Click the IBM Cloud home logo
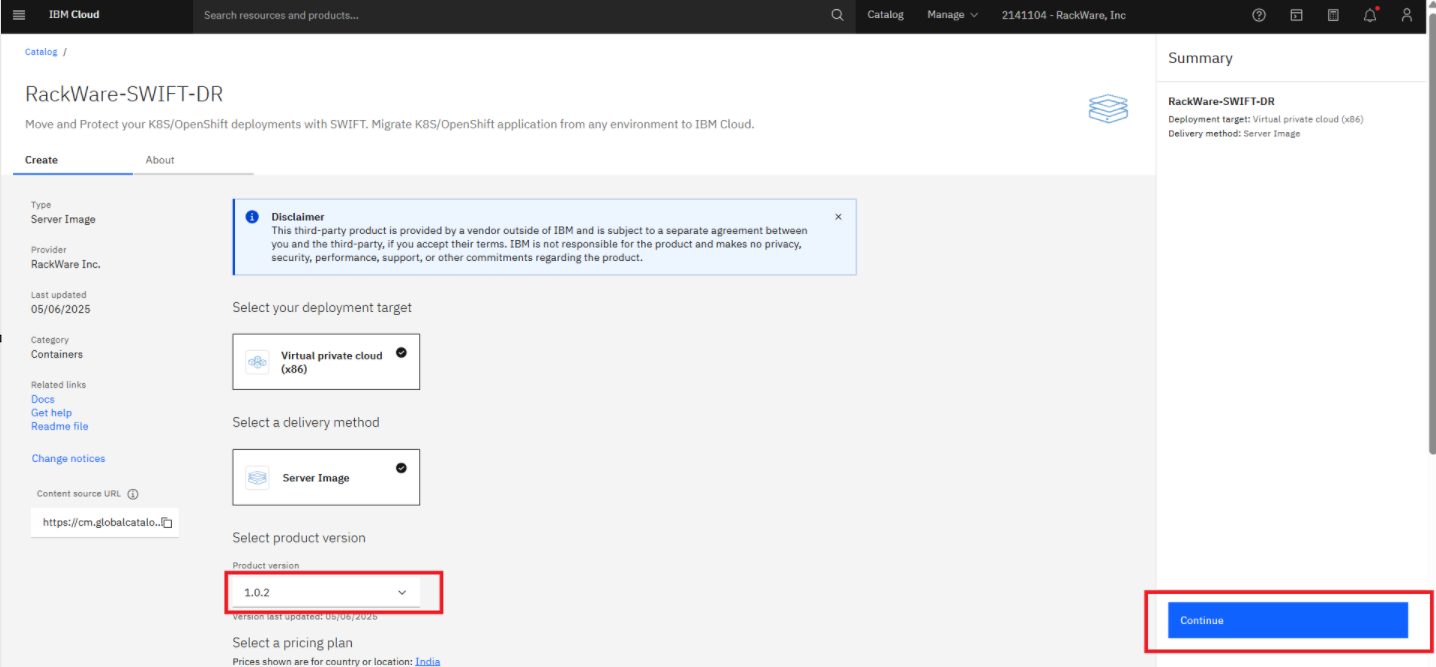This screenshot has width=1436, height=667. click(74, 15)
